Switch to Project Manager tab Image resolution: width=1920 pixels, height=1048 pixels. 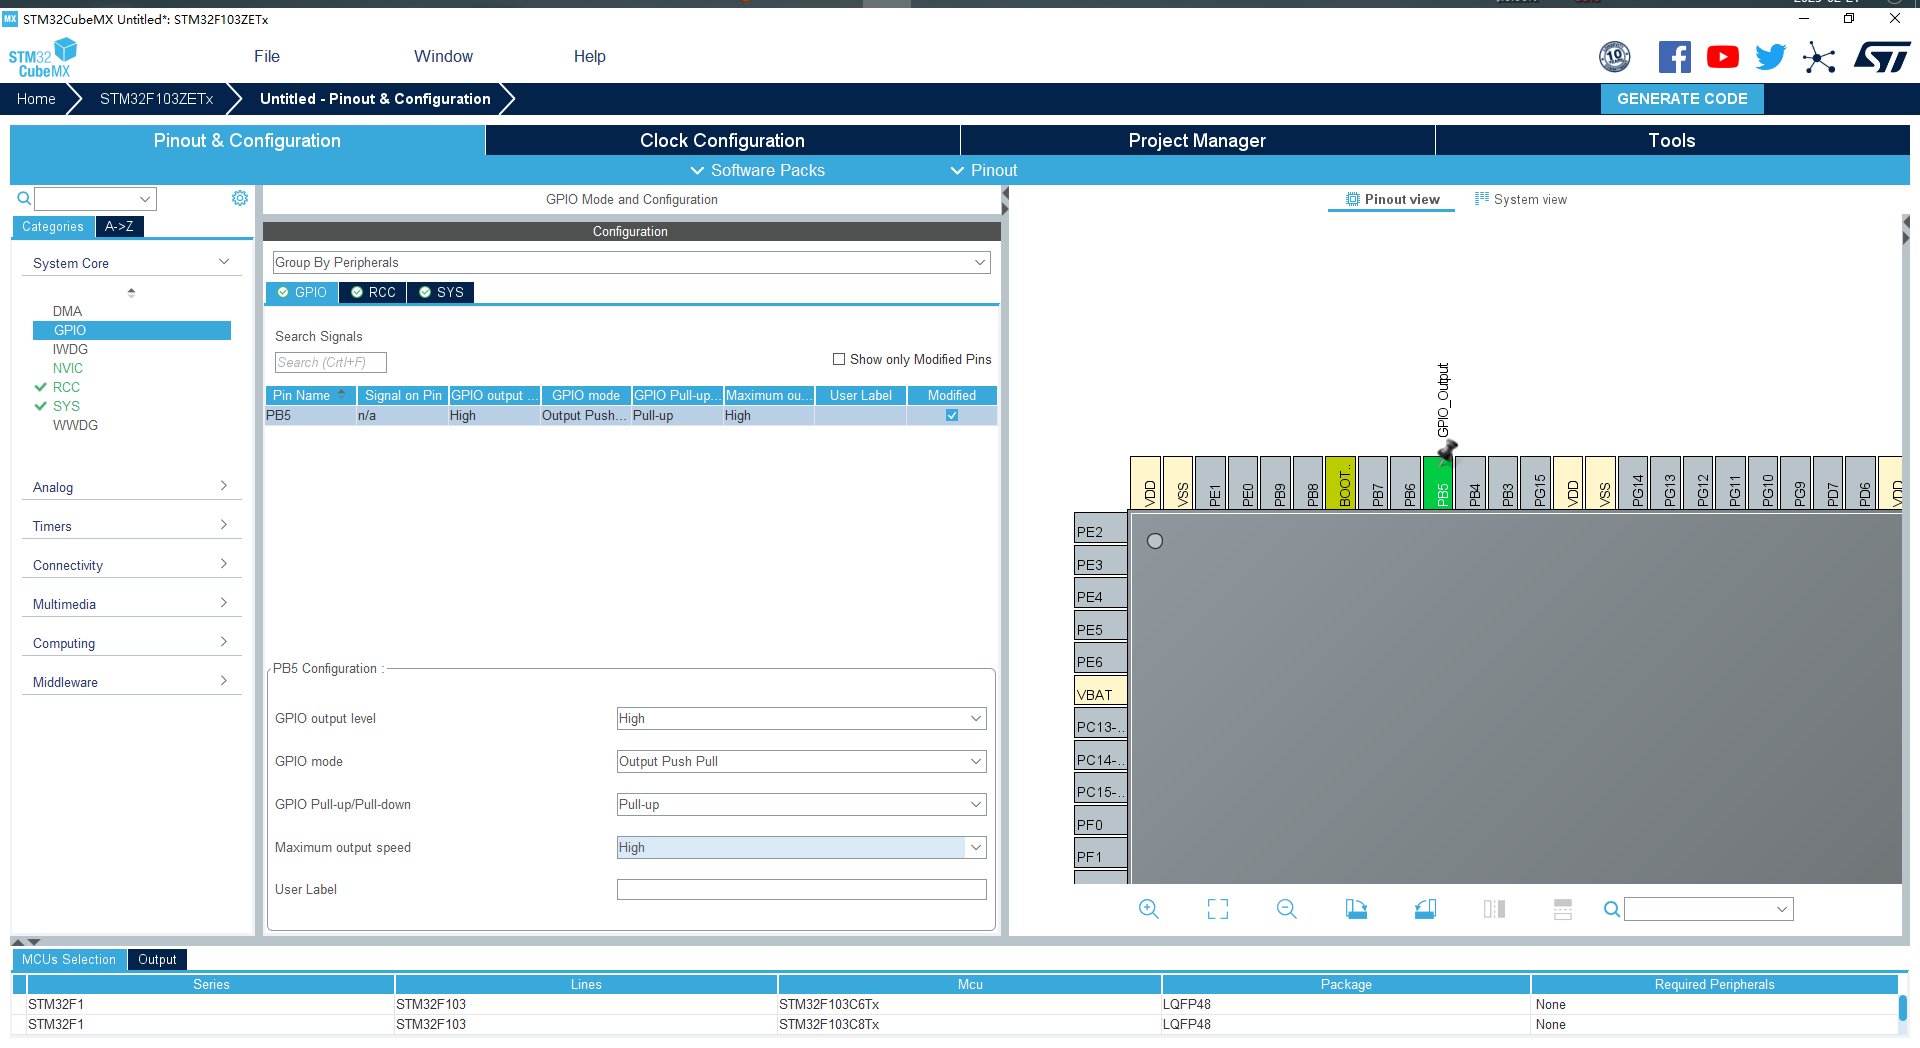pyautogui.click(x=1197, y=140)
